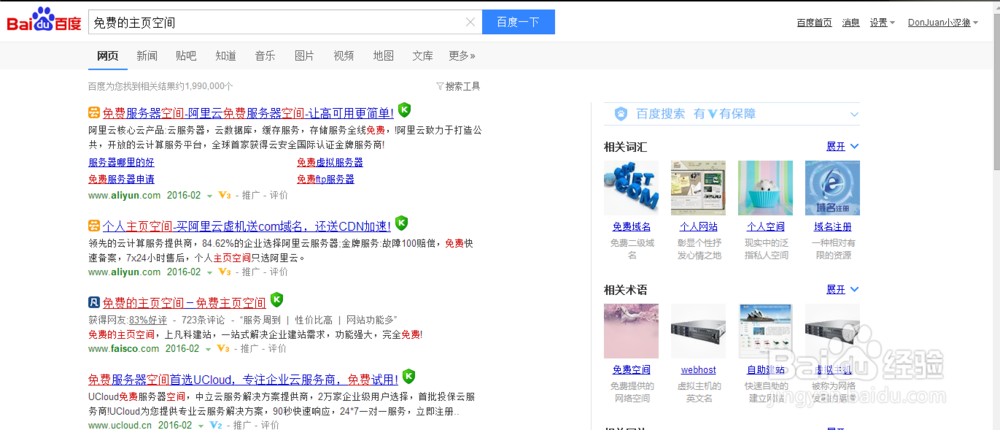Screen dimensions: 1000x430
Task: Open the www.ucloud.cn URL text
Action: pos(120,425)
